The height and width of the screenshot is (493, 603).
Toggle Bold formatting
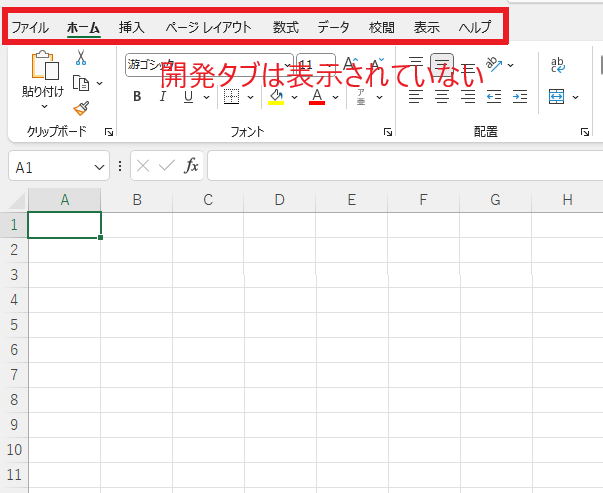[x=137, y=97]
